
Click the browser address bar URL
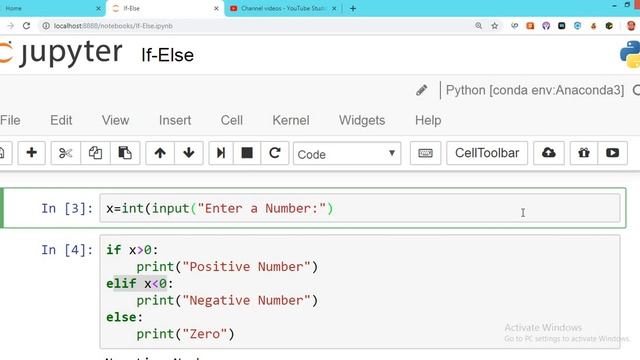click(113, 26)
